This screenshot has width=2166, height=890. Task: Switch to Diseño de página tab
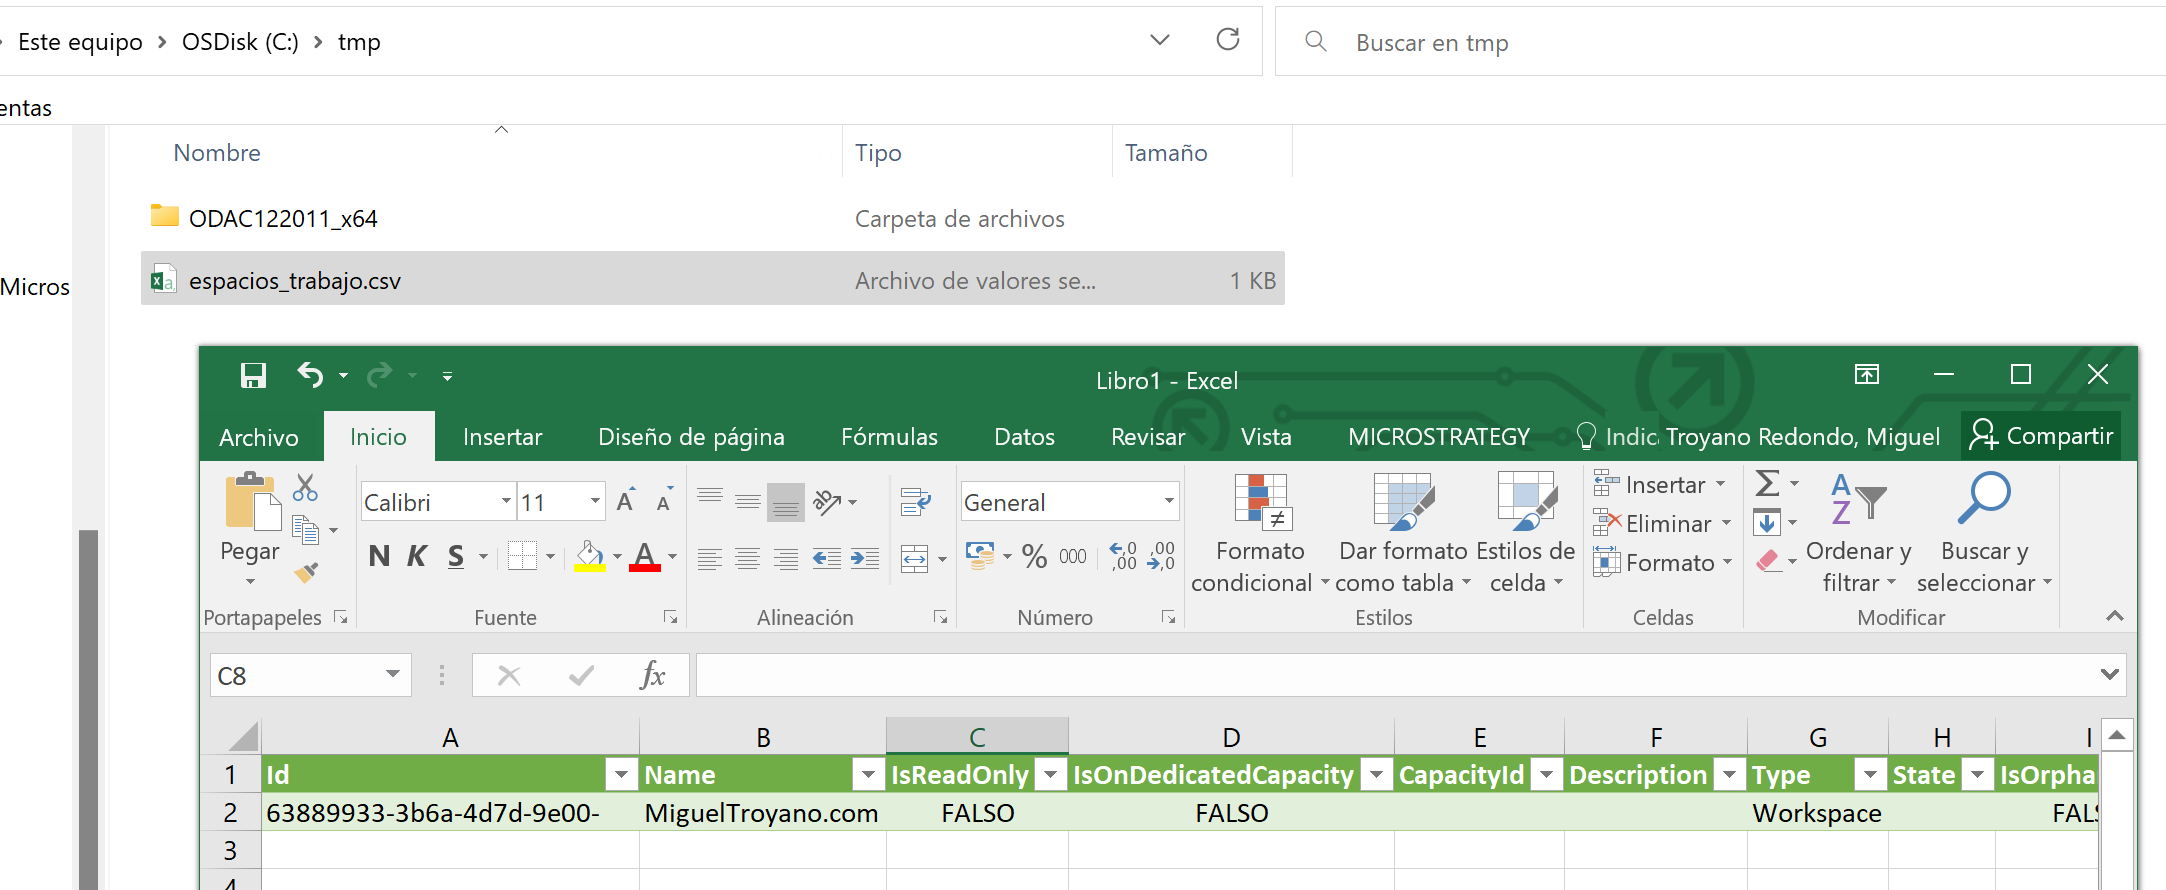click(x=691, y=437)
